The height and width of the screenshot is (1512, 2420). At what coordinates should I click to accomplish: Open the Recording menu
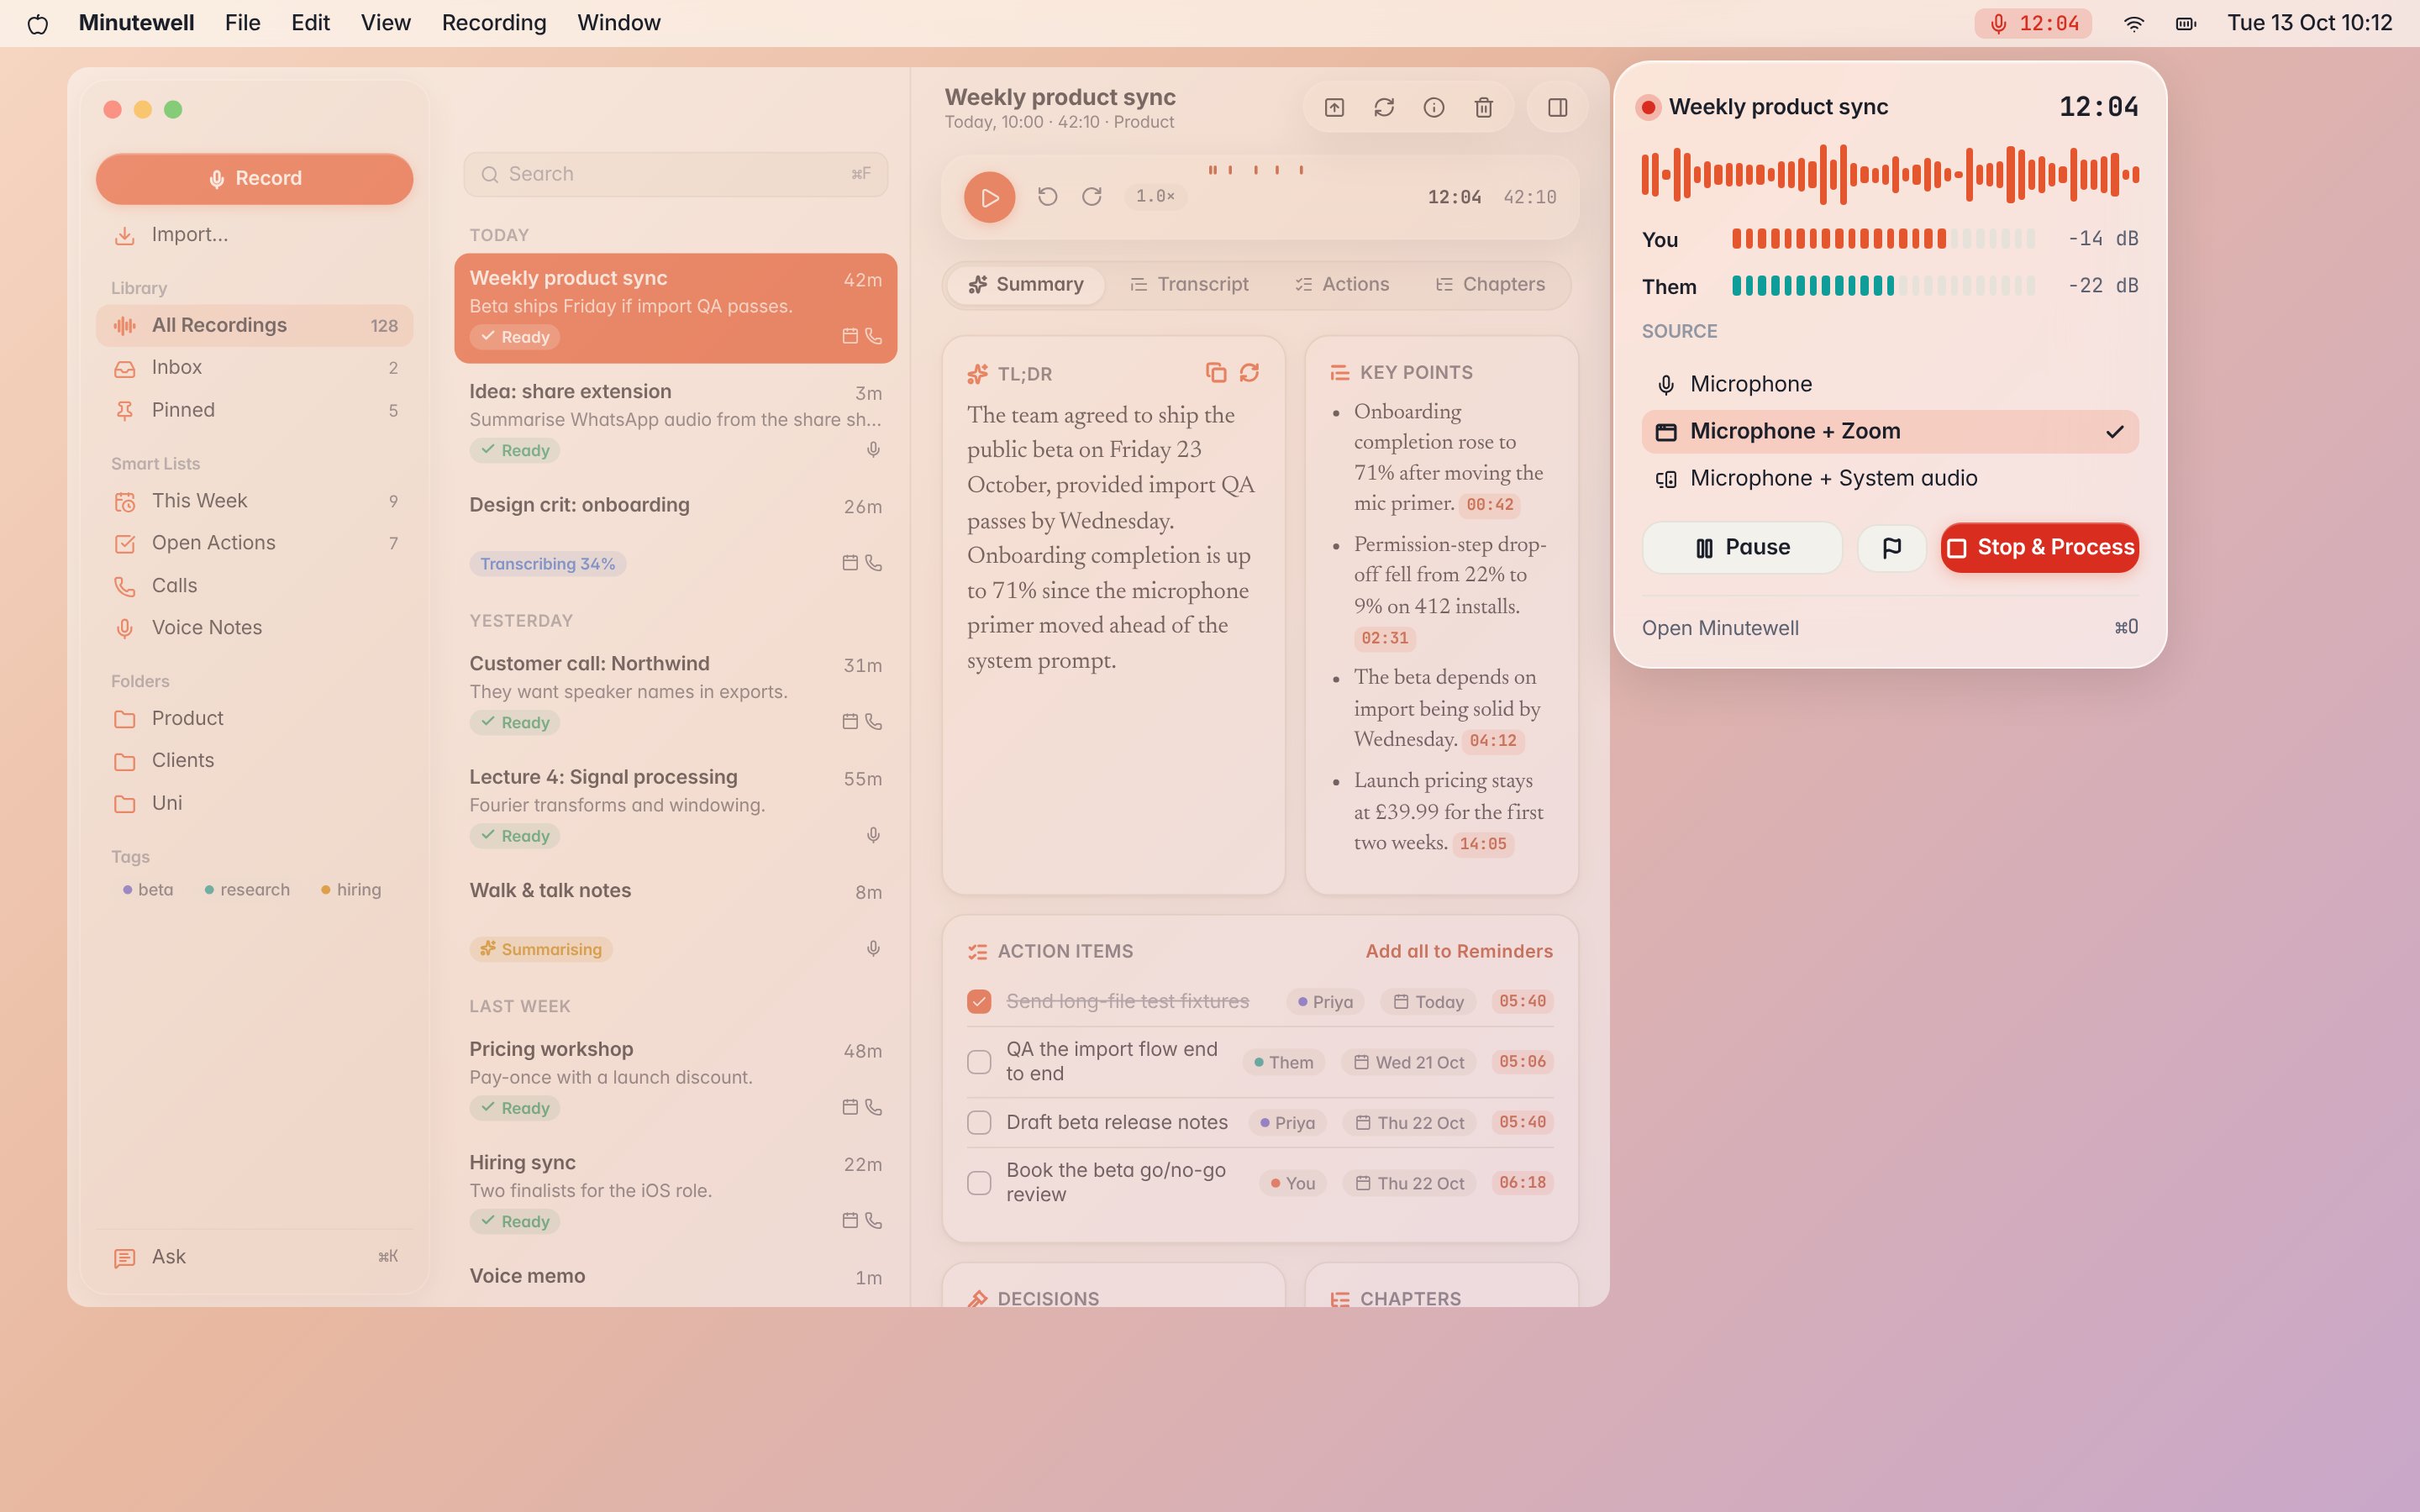(x=494, y=23)
